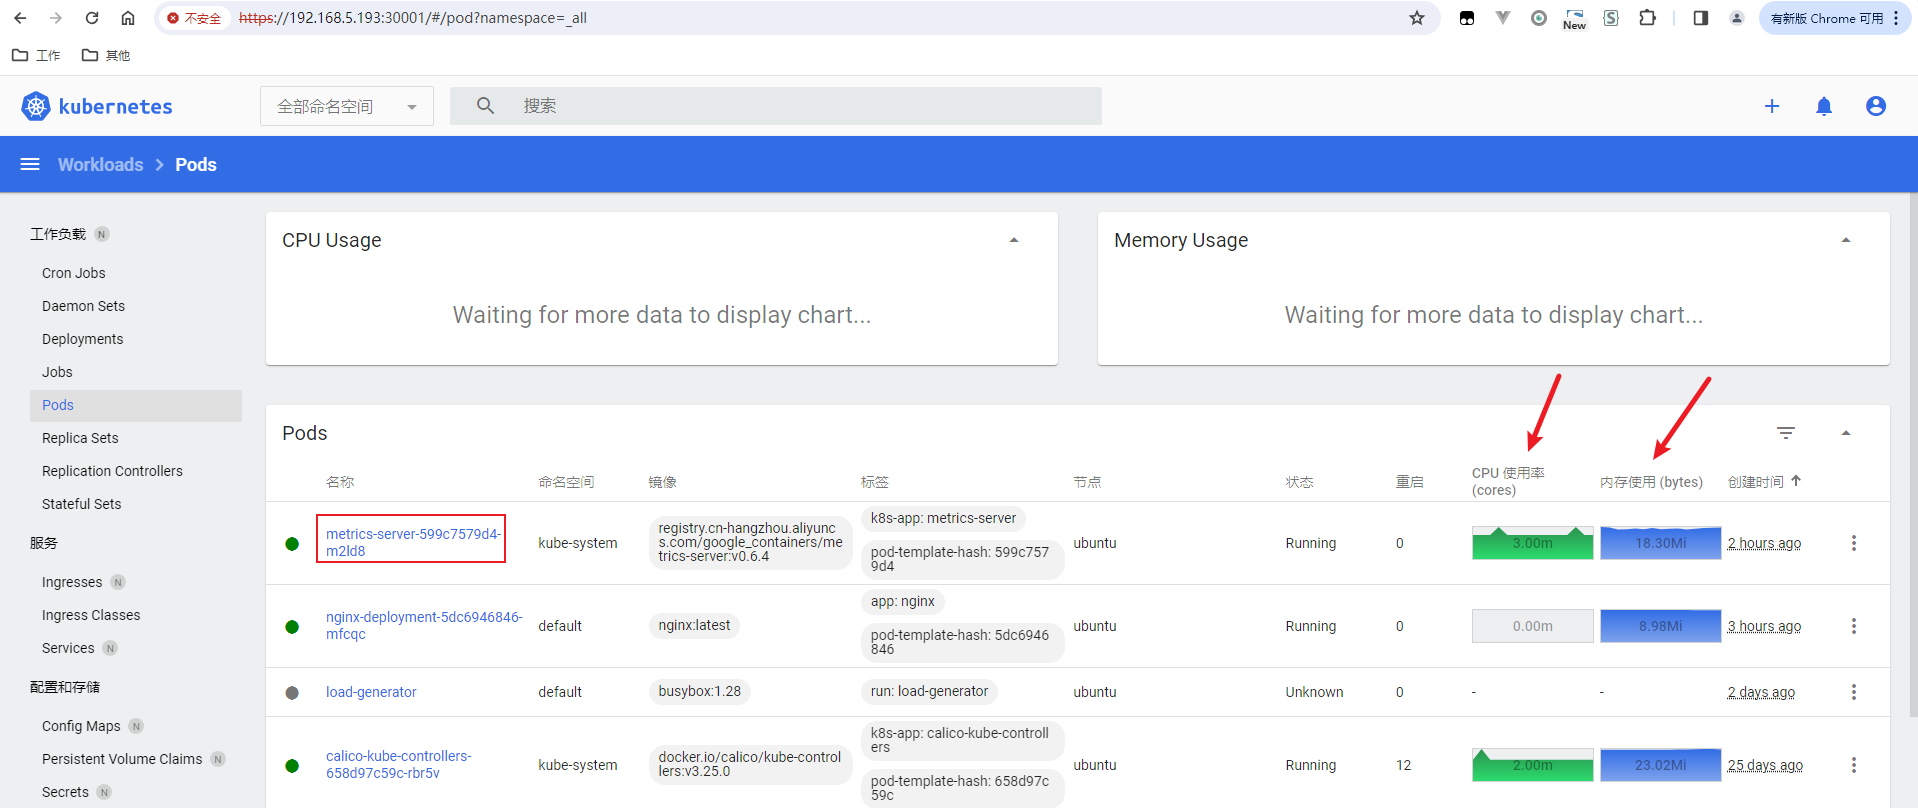Image resolution: width=1918 pixels, height=808 pixels.
Task: Open Stateful Sets in the sidebar
Action: tap(82, 504)
